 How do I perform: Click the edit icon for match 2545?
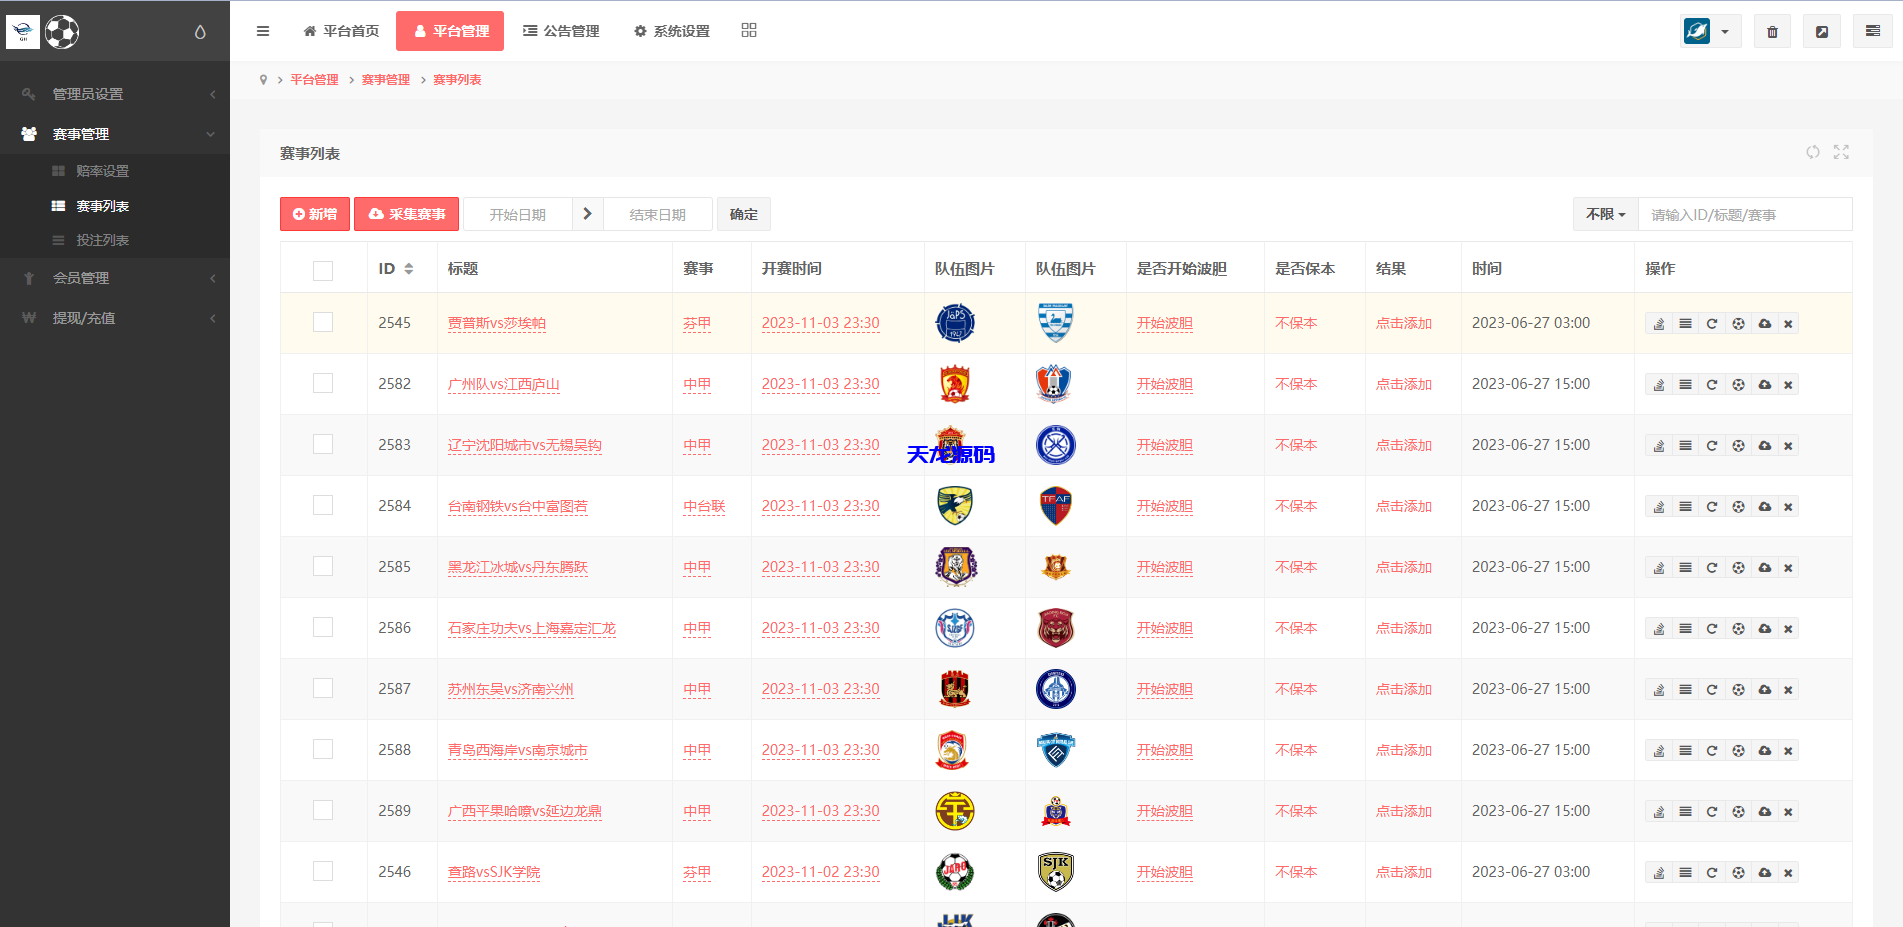[x=1658, y=323]
